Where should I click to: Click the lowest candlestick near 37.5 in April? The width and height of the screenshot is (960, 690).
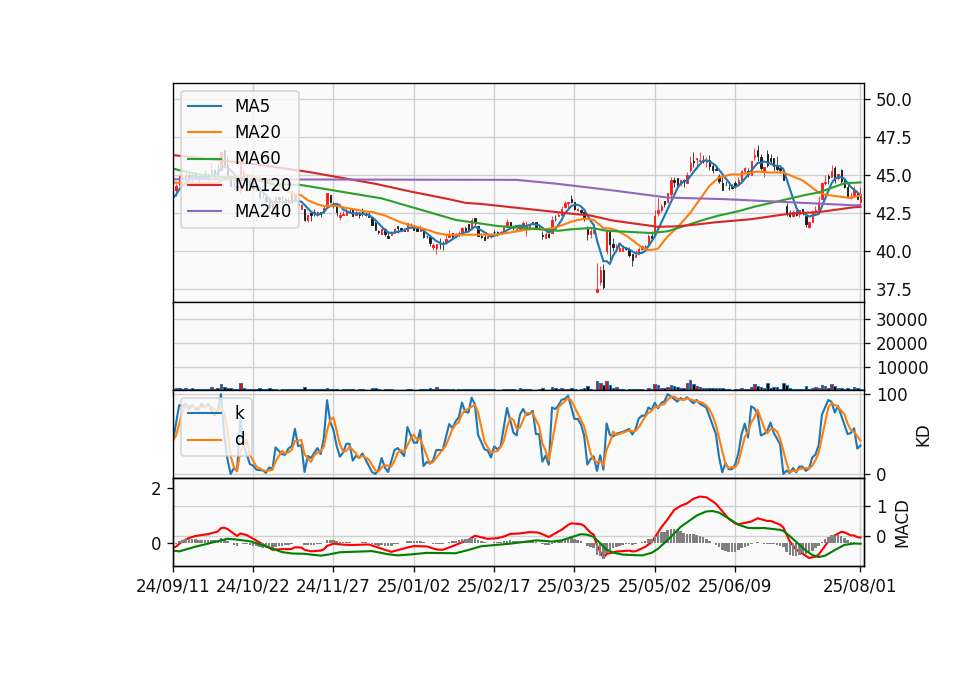[x=598, y=279]
